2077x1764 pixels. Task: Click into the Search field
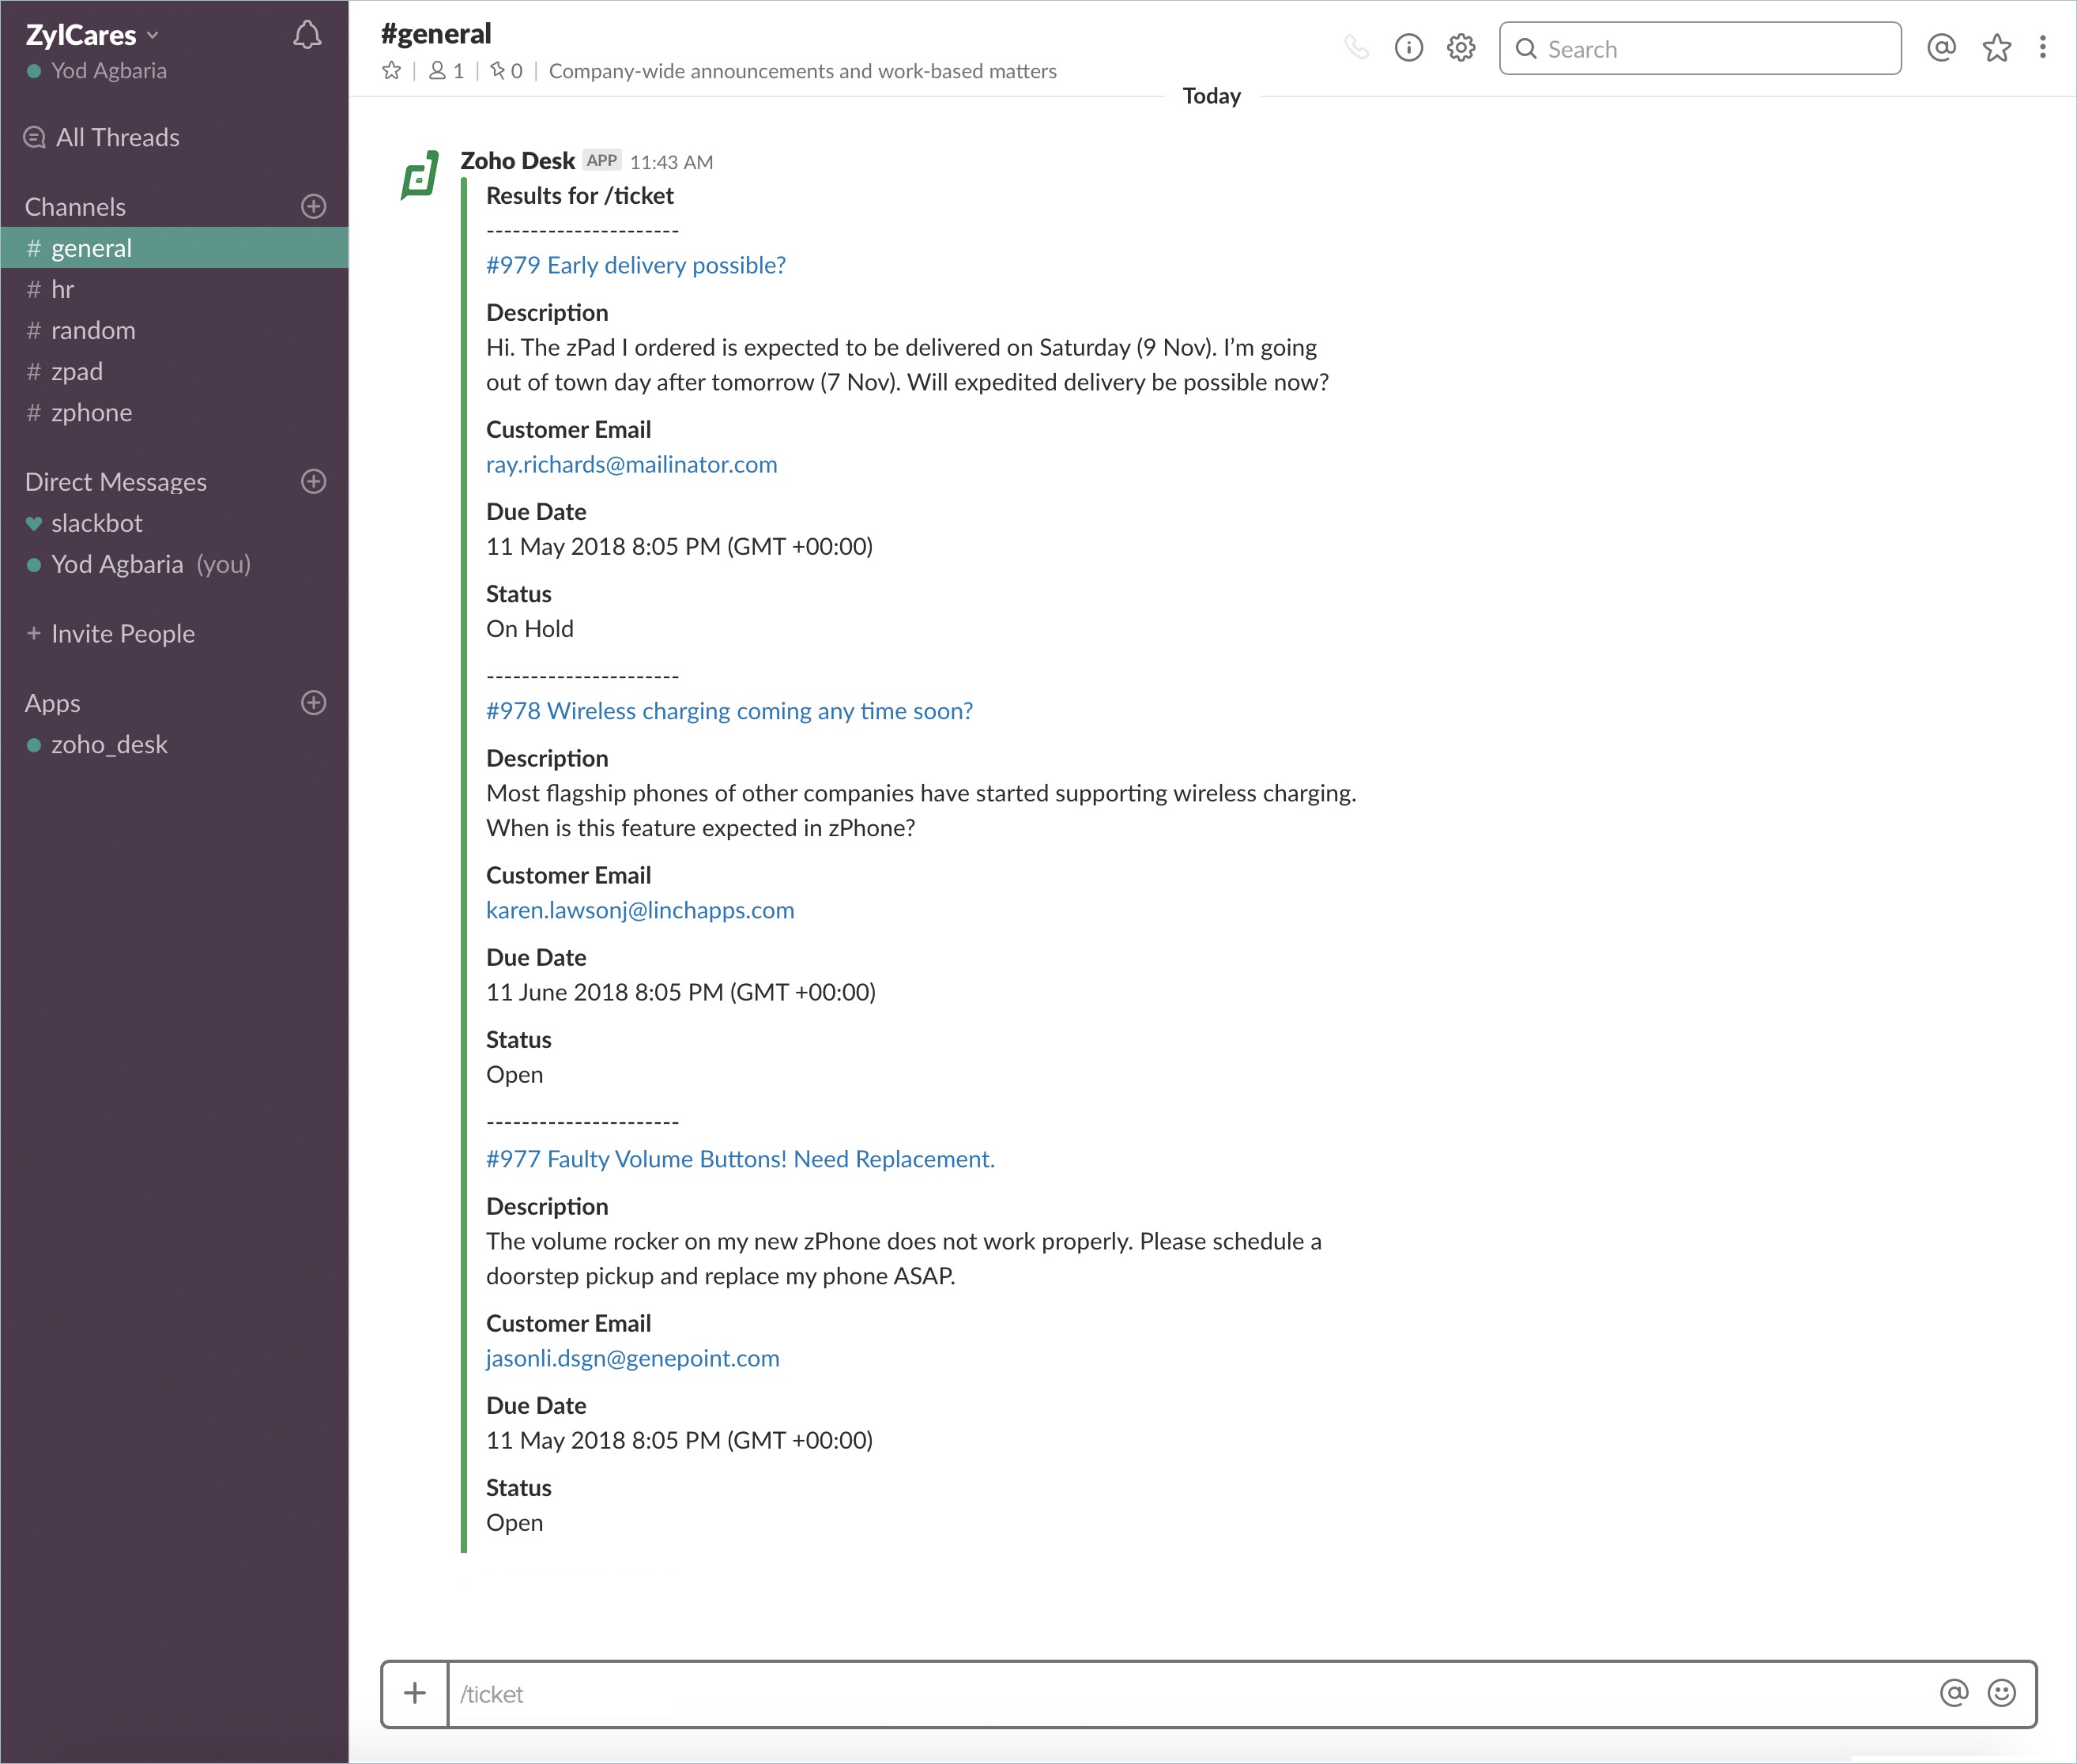click(x=1700, y=48)
